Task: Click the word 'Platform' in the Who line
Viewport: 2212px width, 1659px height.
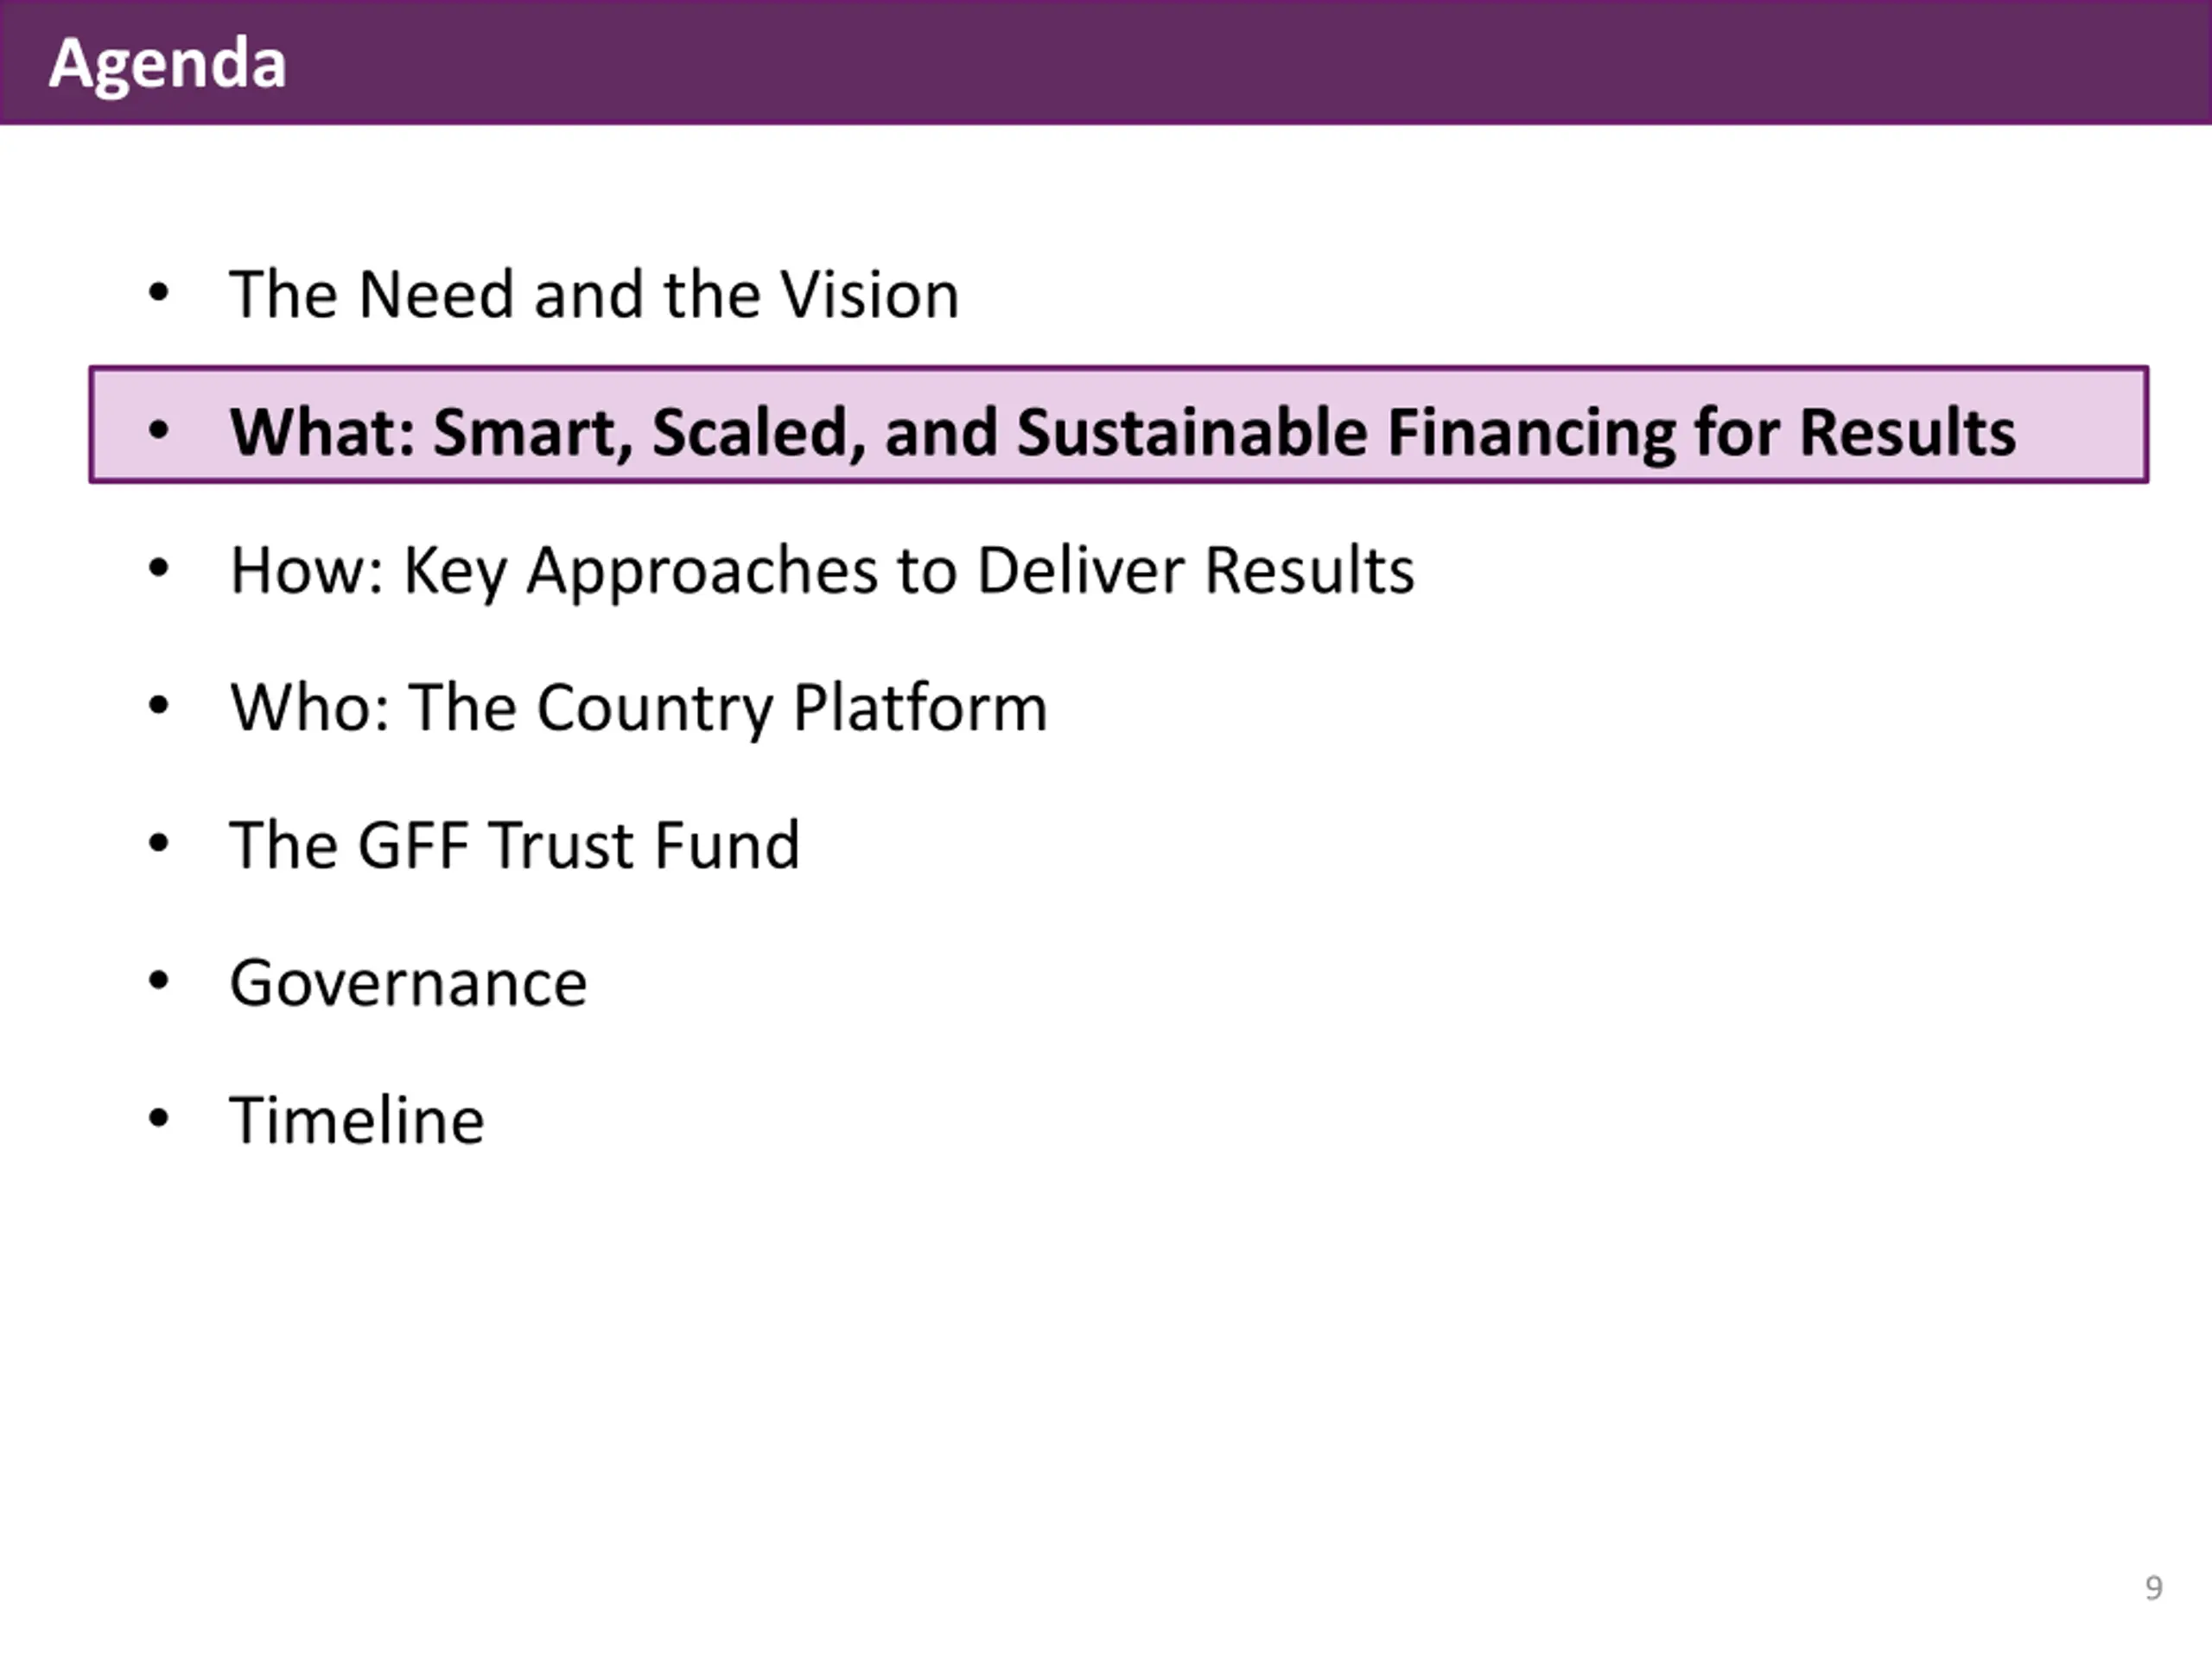Action: pos(920,707)
